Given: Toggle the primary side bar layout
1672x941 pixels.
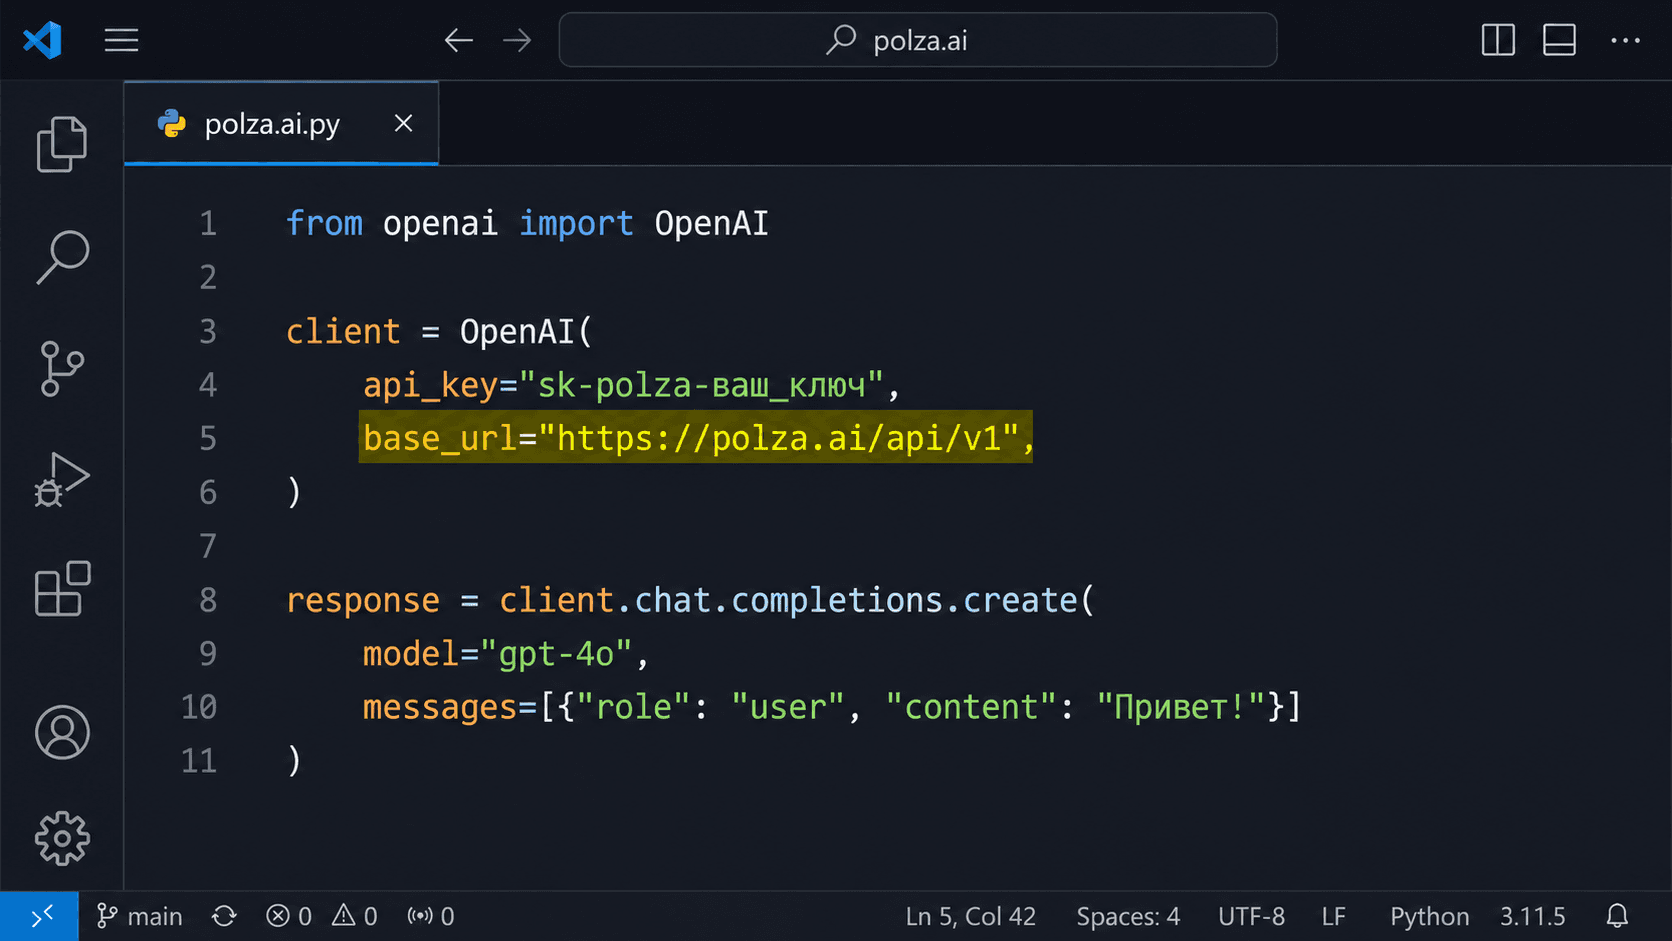Looking at the screenshot, I should pyautogui.click(x=1498, y=40).
